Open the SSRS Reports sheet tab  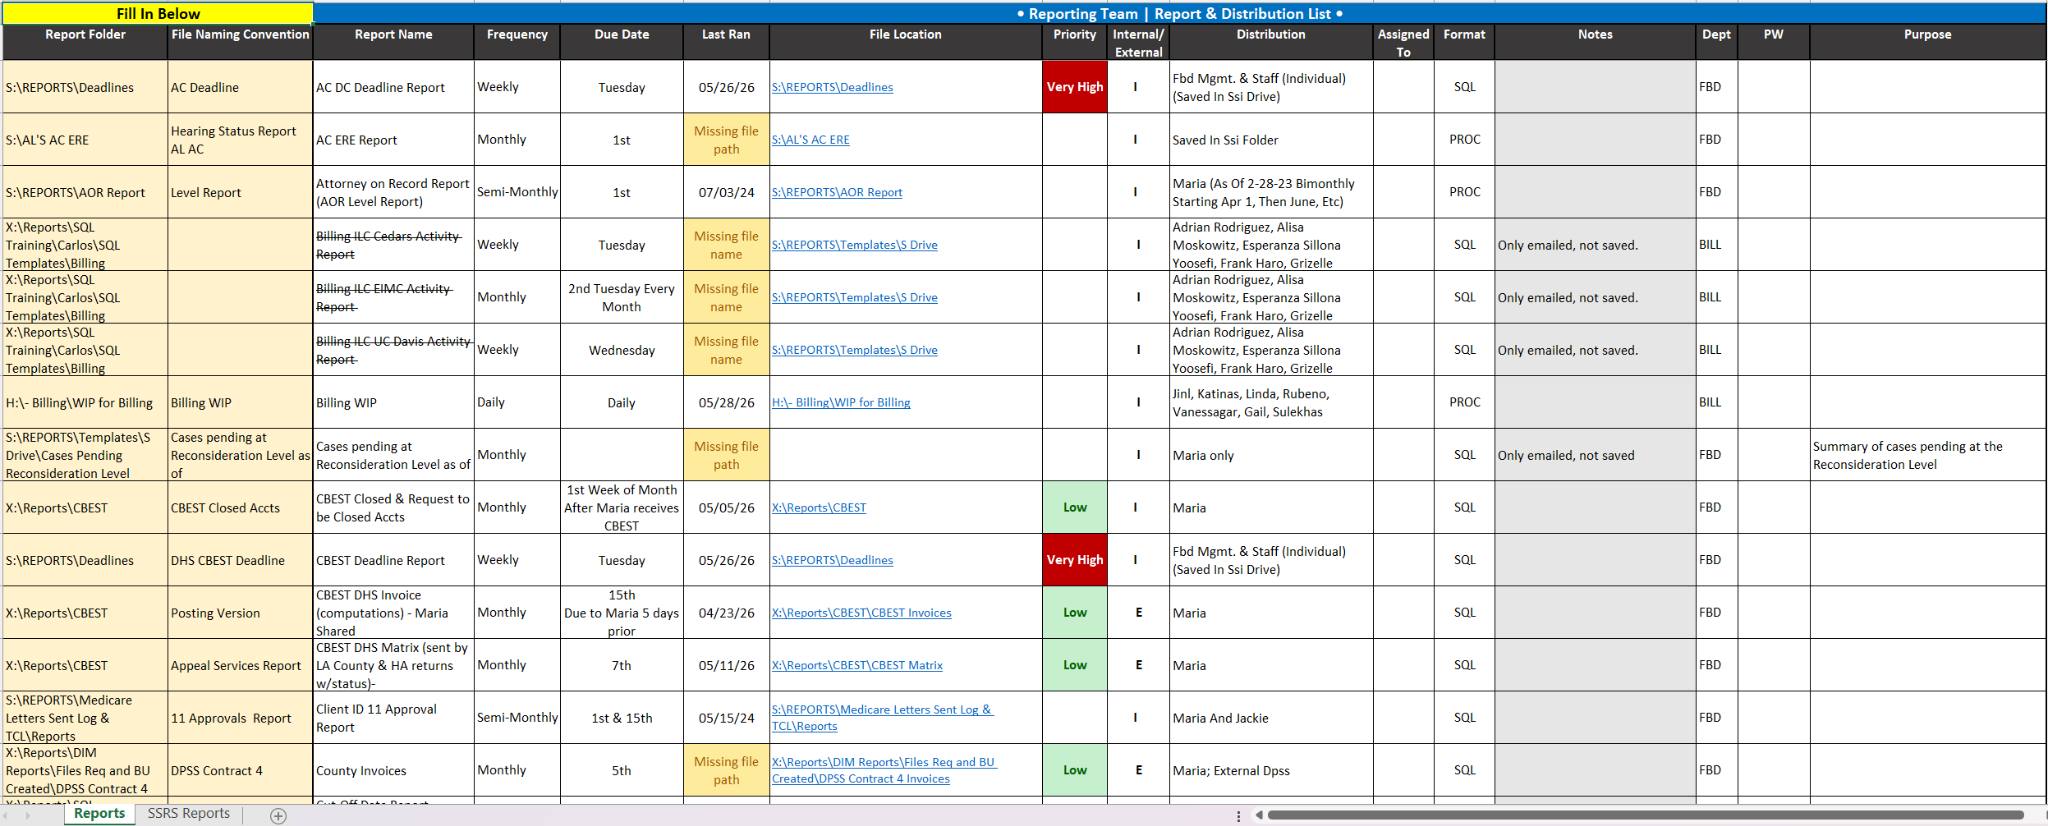189,814
